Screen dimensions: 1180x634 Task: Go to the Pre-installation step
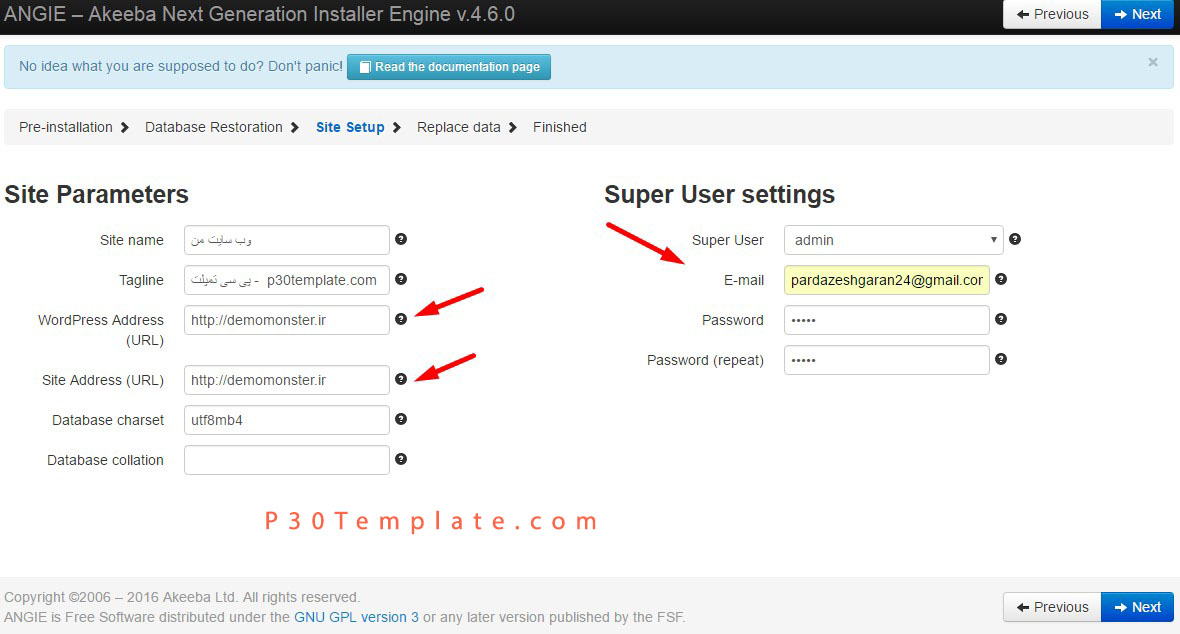[x=65, y=127]
